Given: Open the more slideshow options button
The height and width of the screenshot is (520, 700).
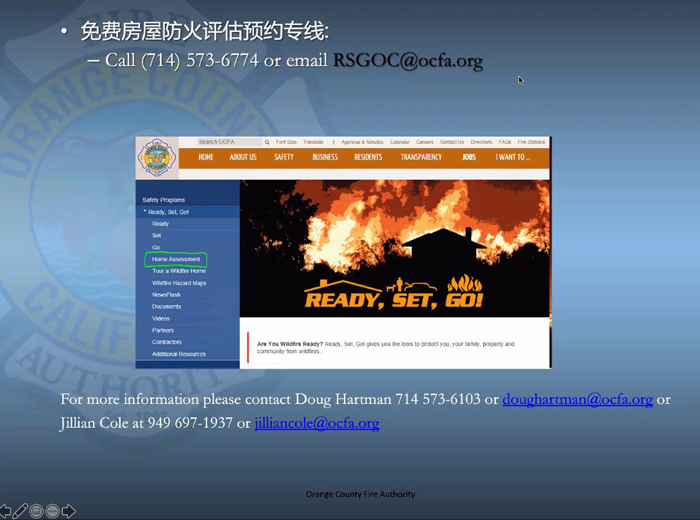Looking at the screenshot, I should 52,511.
